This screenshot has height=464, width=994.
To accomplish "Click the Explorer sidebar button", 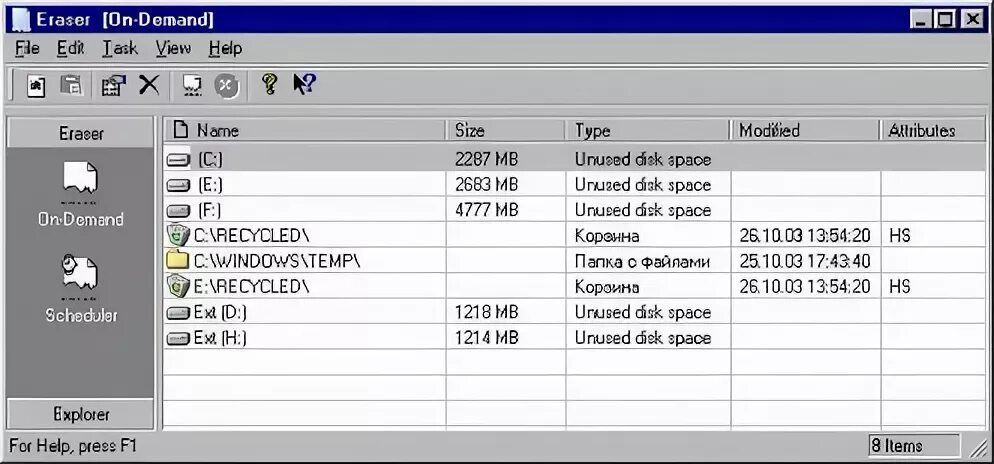I will coord(80,414).
